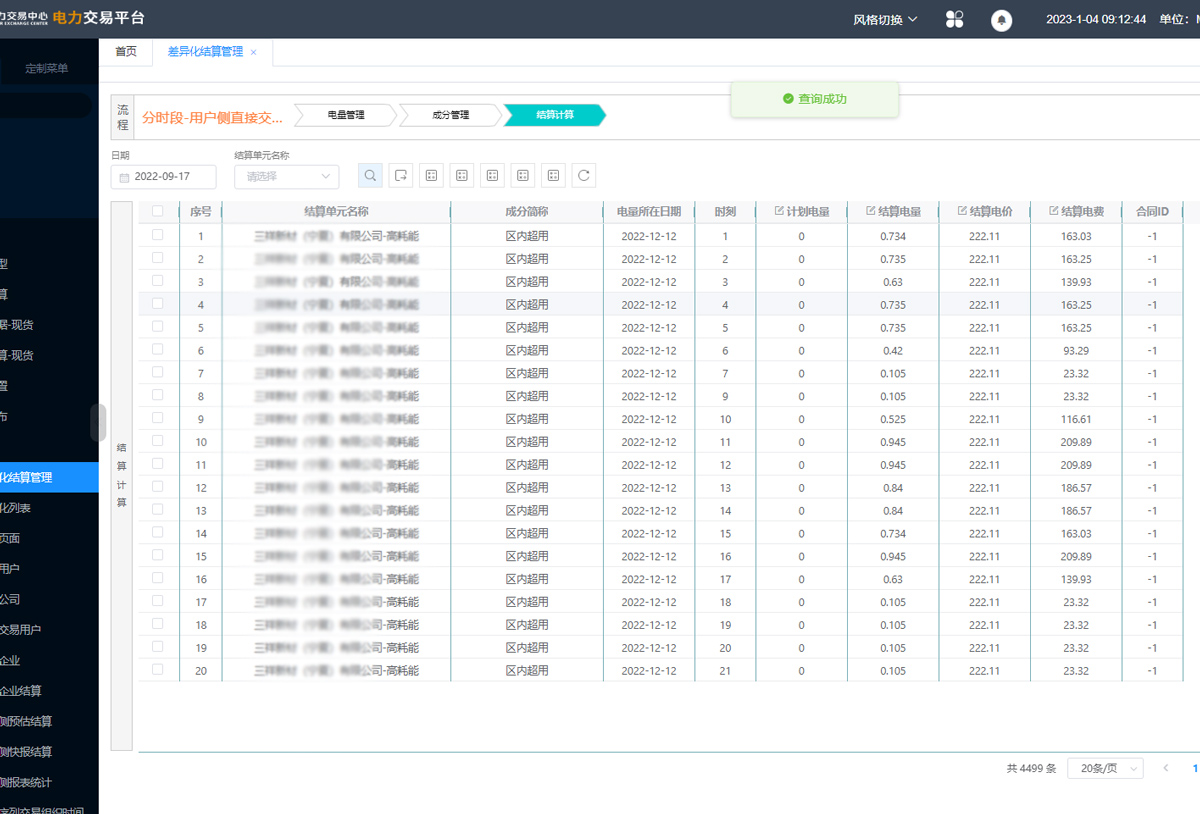Click the 合同ID column header
This screenshot has width=1200, height=814.
point(1152,211)
